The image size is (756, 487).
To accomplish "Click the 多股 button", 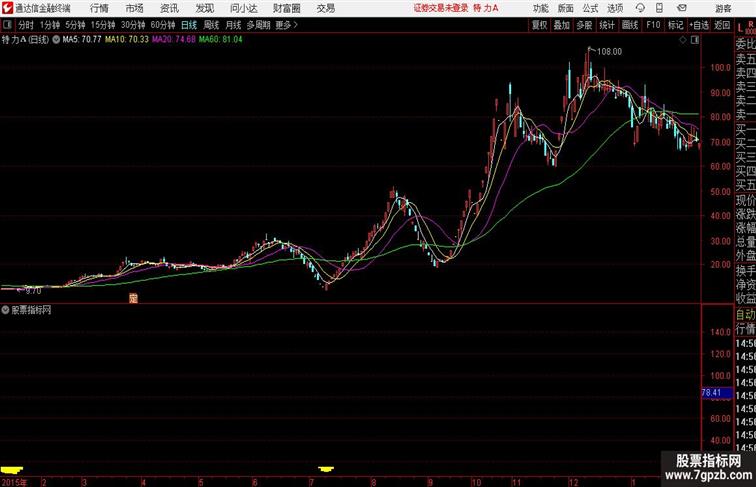I will coord(584,25).
